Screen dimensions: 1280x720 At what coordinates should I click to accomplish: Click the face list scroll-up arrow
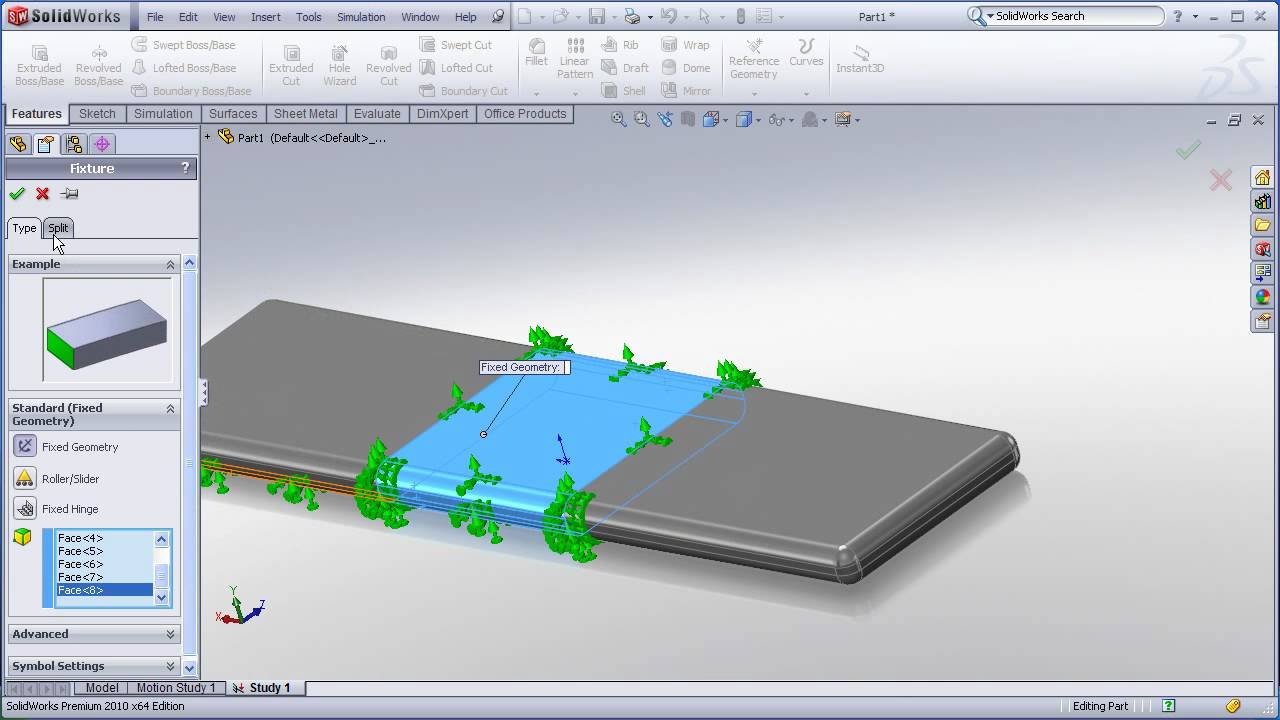[x=161, y=539]
